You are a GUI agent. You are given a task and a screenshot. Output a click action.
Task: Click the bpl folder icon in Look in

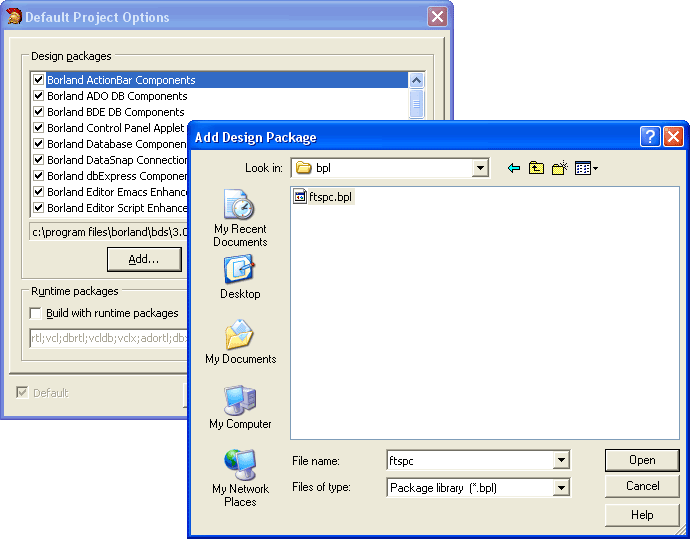pyautogui.click(x=303, y=168)
